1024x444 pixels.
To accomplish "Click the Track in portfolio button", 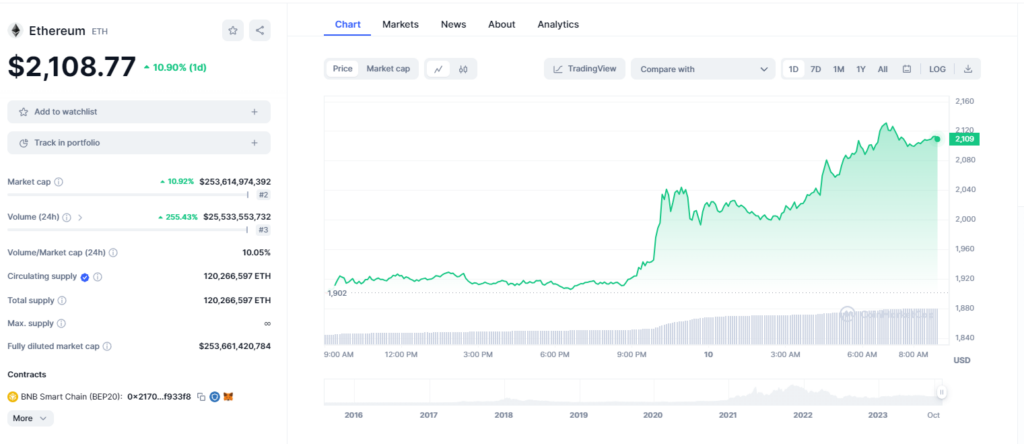I will (138, 142).
